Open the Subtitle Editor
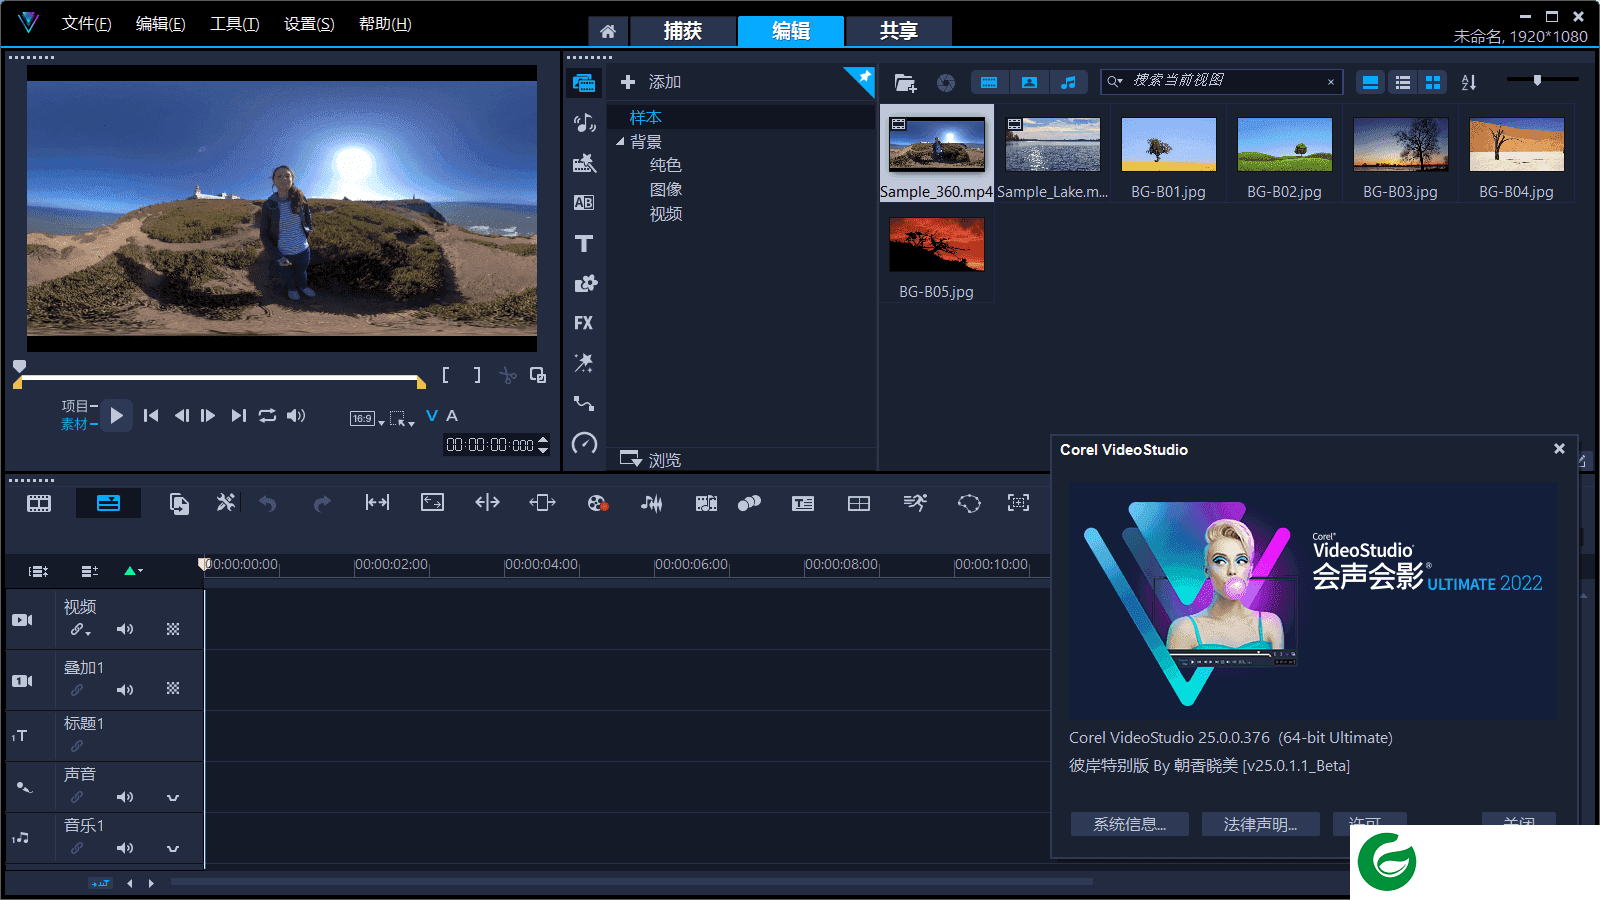 tap(803, 503)
